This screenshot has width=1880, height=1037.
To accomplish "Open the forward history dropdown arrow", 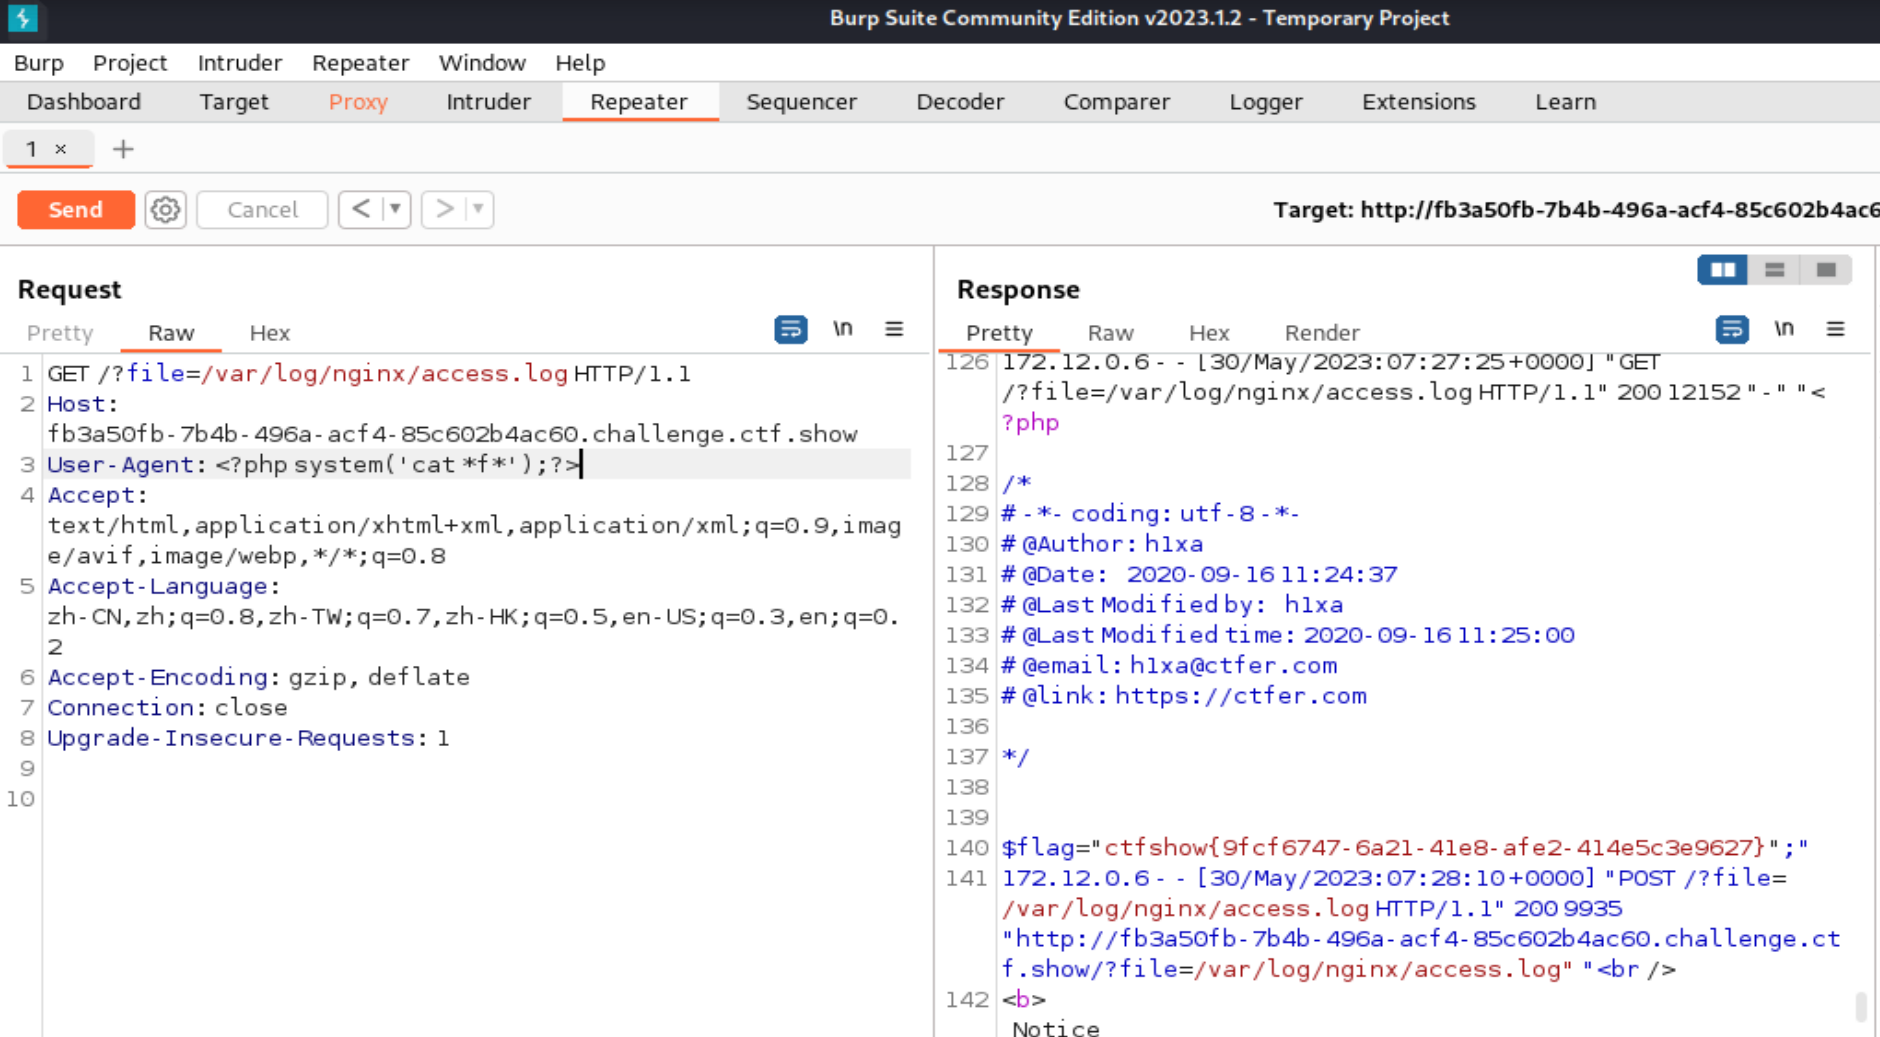I will (x=479, y=209).
